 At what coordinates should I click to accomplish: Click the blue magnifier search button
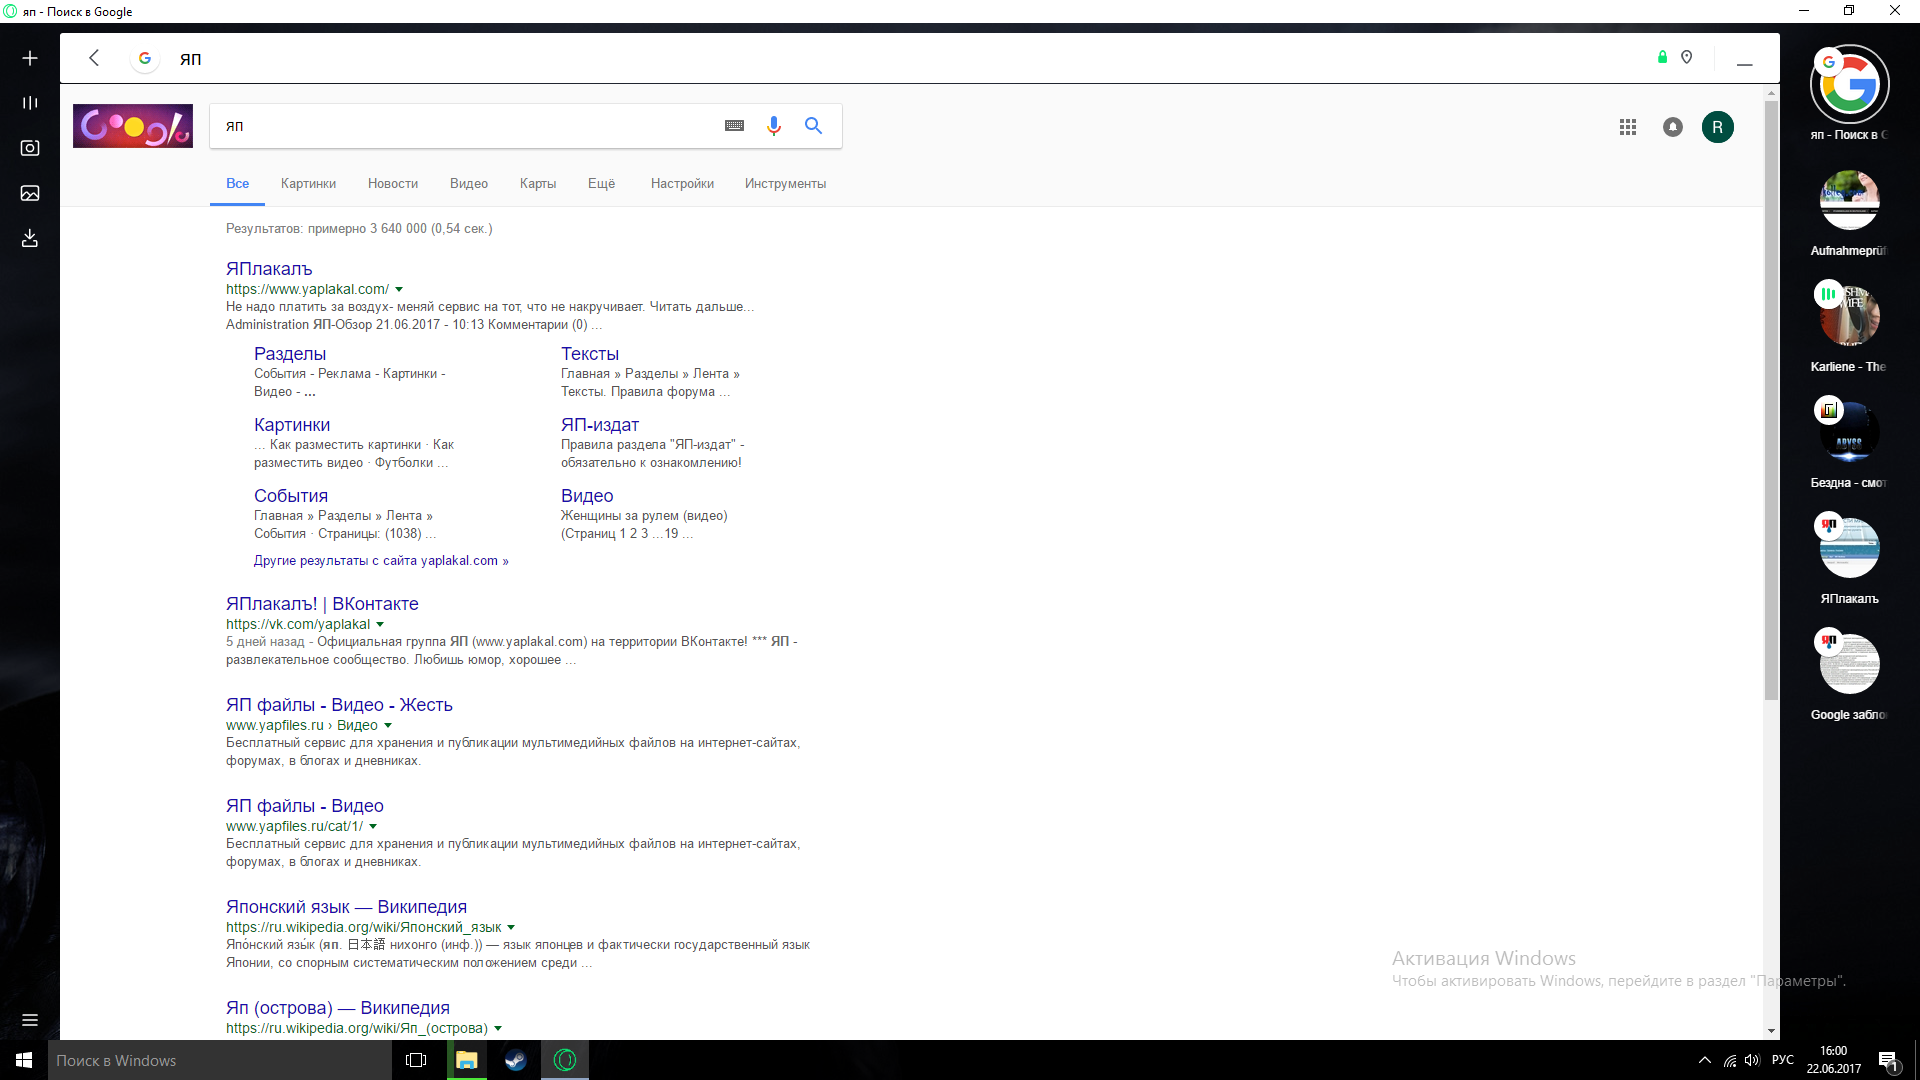[x=814, y=126]
